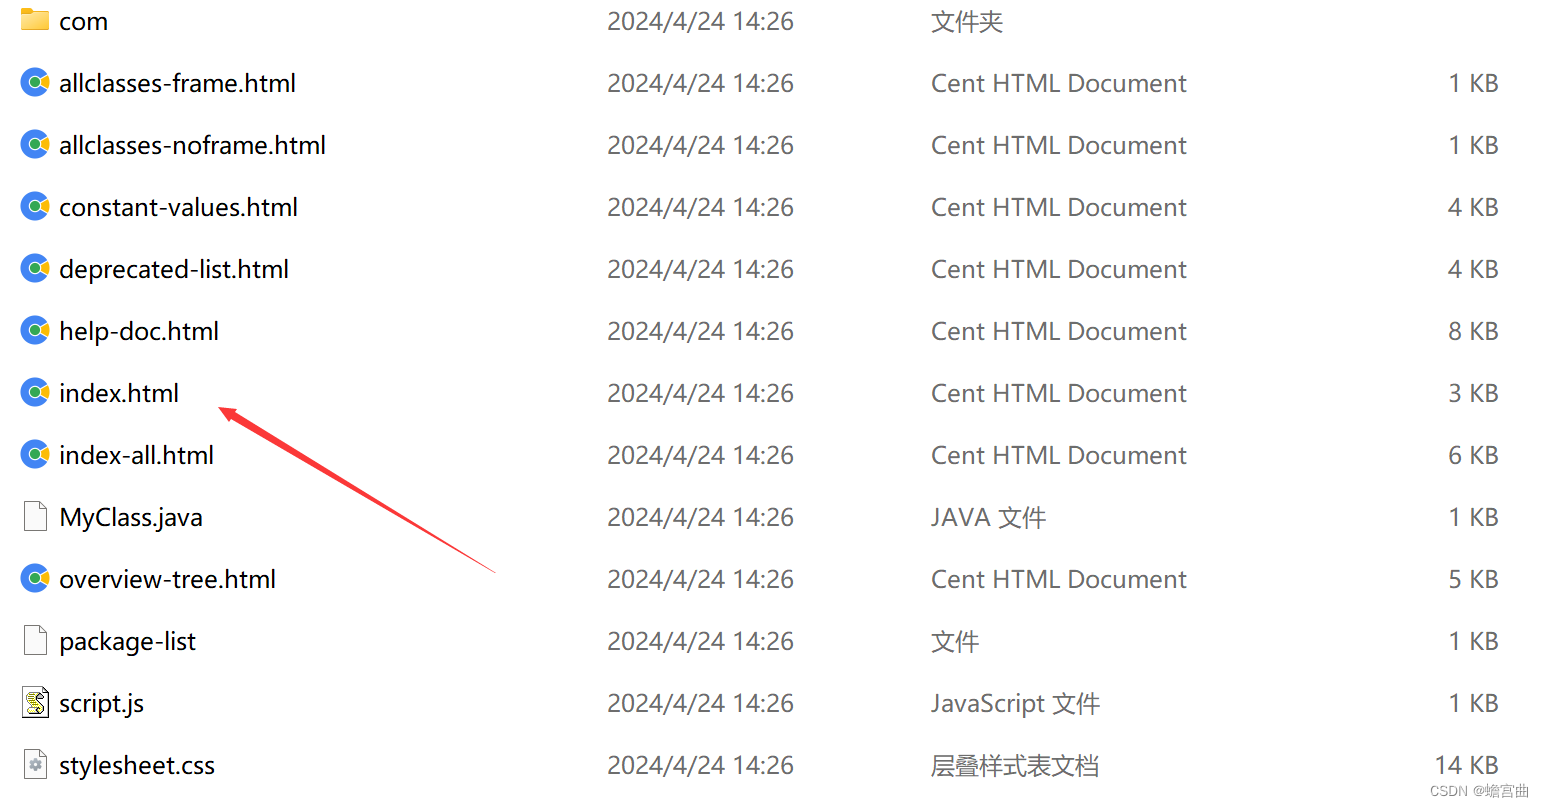Click the allclasses-noframe.html file icon

click(35, 145)
